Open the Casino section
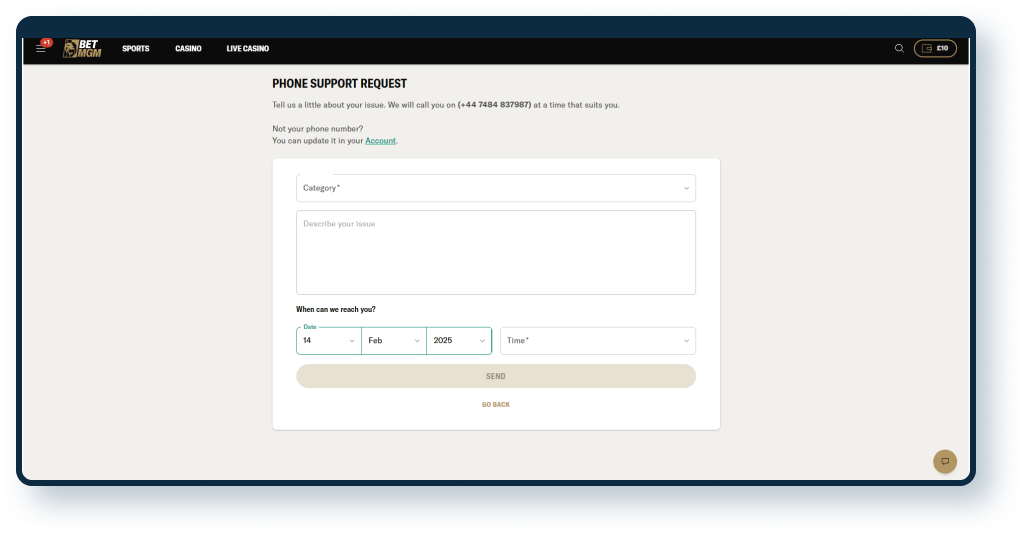The width and height of the screenshot is (1024, 534). pyautogui.click(x=188, y=49)
